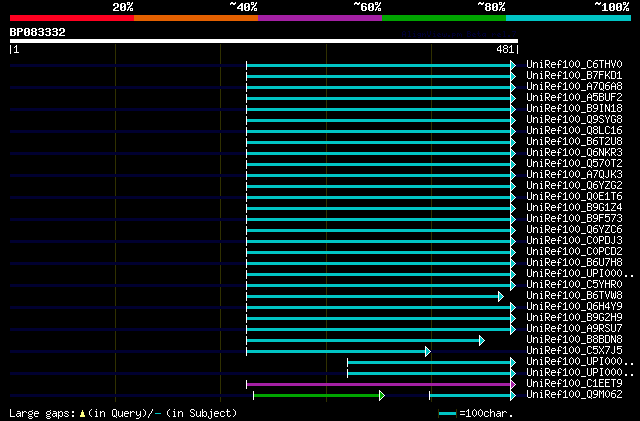640x421 pixels.
Task: Select the UniRef100_Q6YZG2 subject name
Action: 574,186
